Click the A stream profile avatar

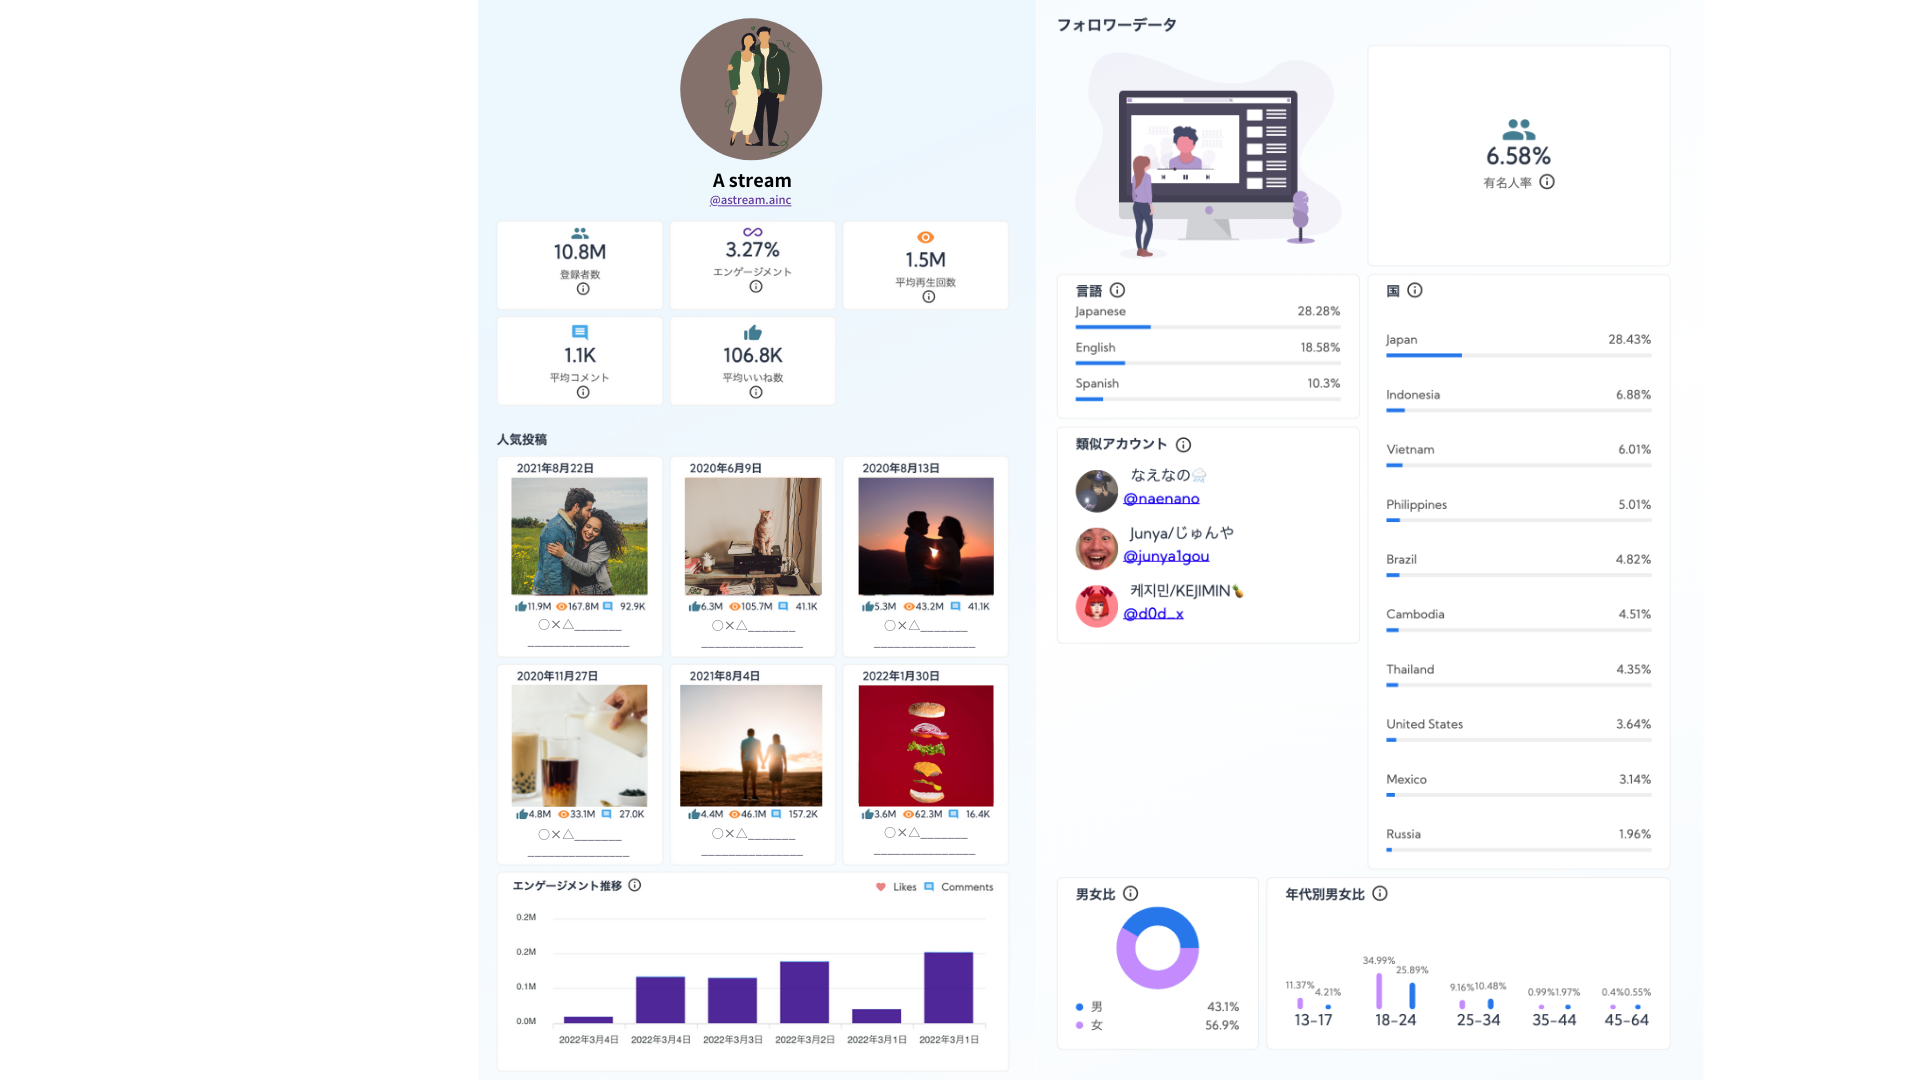coord(751,89)
